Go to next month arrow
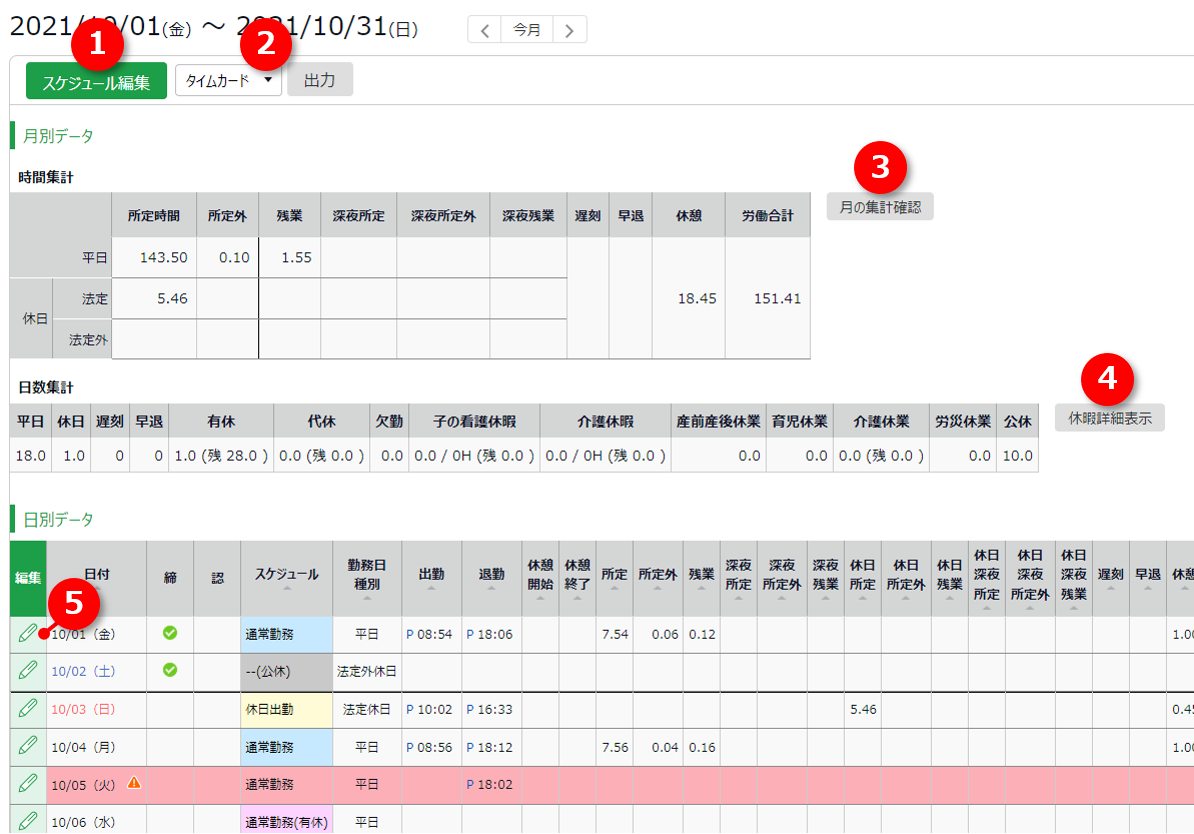1194x834 pixels. click(569, 30)
